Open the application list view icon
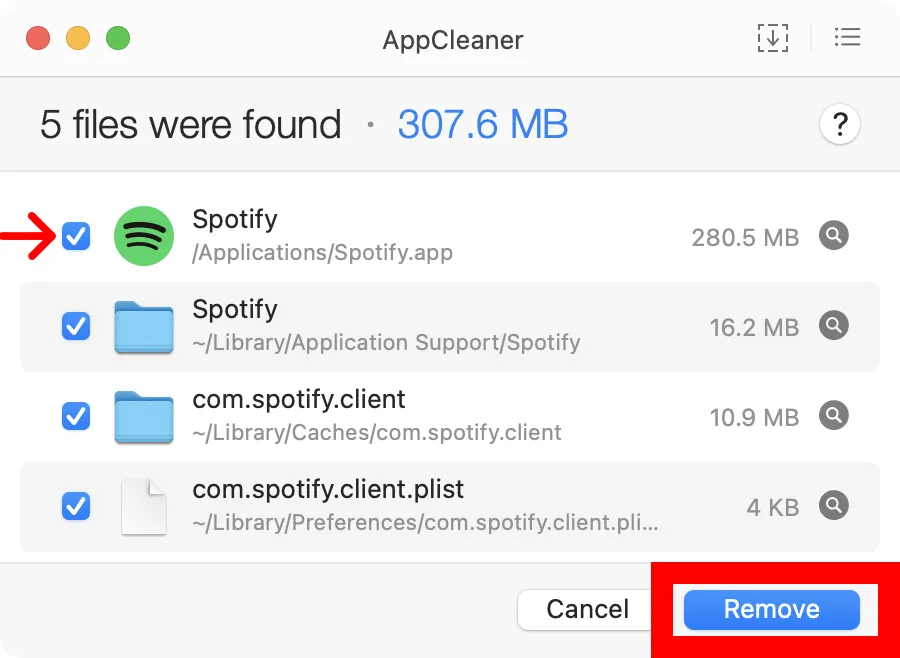This screenshot has width=900, height=658. (847, 39)
